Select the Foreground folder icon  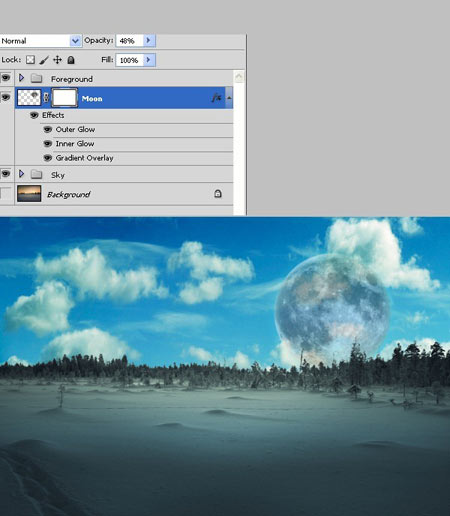[36, 79]
